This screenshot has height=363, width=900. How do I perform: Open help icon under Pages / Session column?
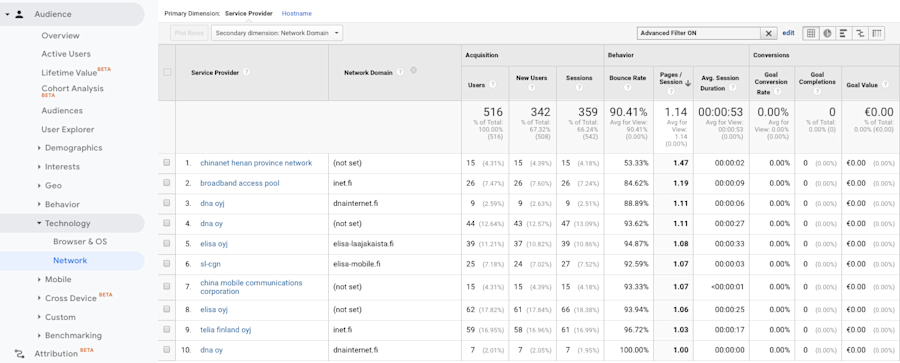[x=671, y=92]
